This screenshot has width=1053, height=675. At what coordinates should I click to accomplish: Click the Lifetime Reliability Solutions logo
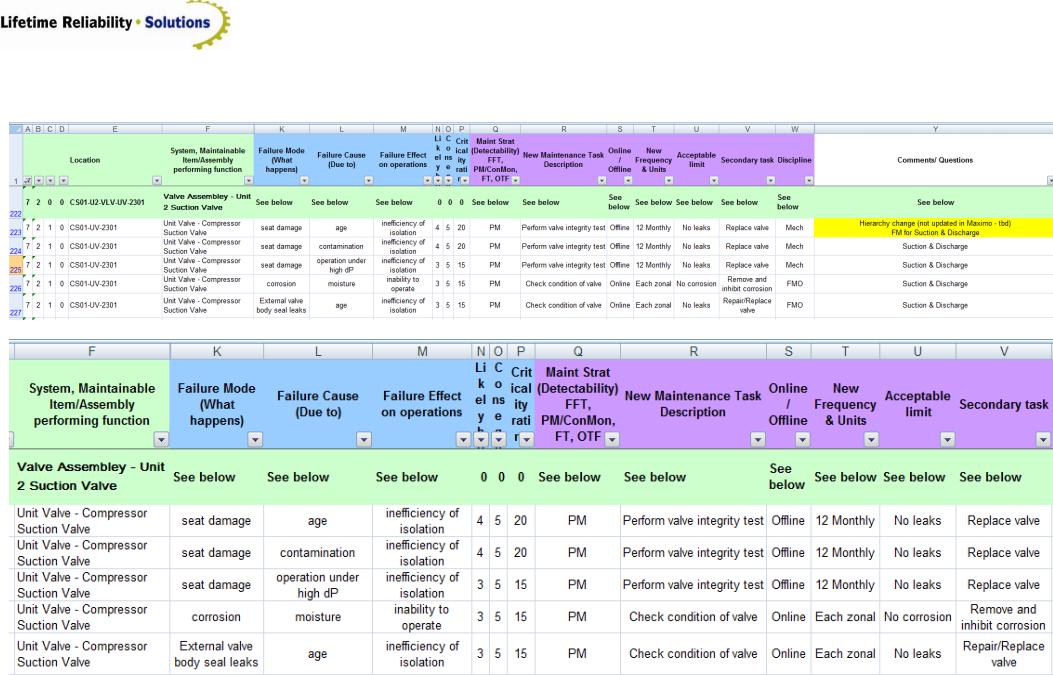[x=116, y=24]
